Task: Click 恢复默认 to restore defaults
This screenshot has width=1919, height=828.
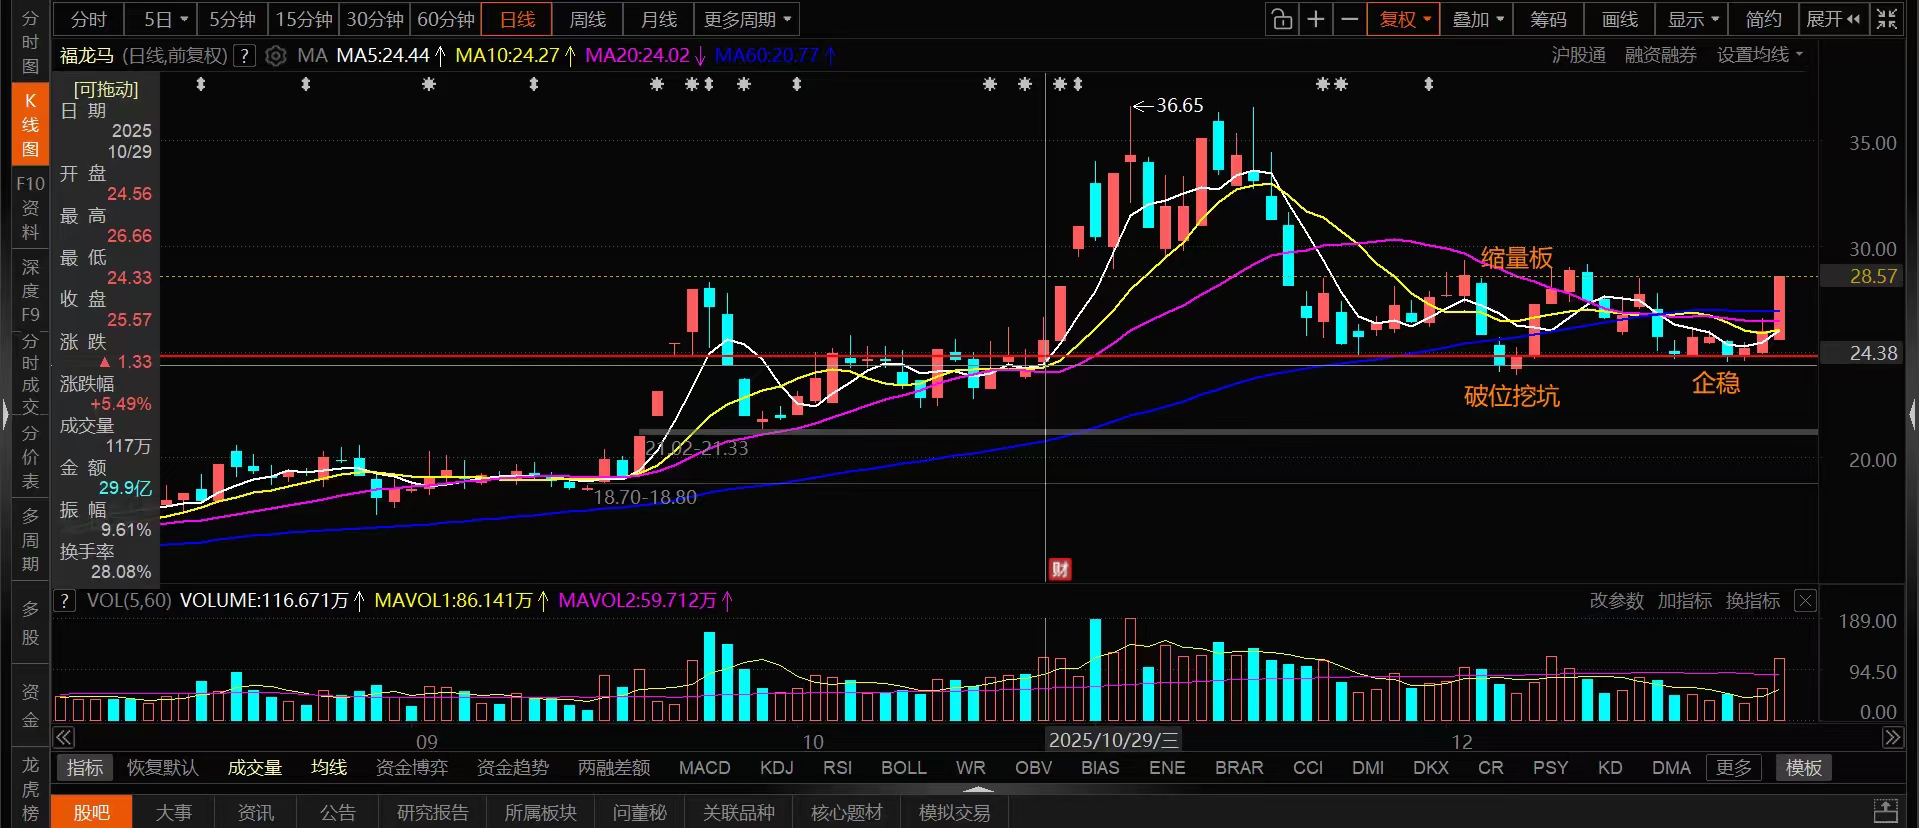Action: pyautogui.click(x=163, y=767)
